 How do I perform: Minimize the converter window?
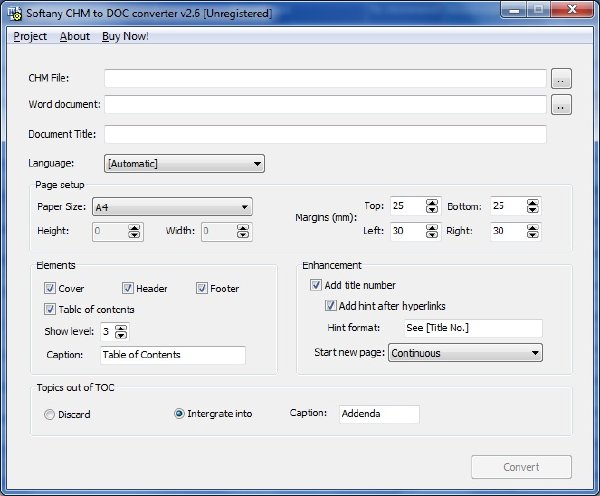click(x=514, y=10)
